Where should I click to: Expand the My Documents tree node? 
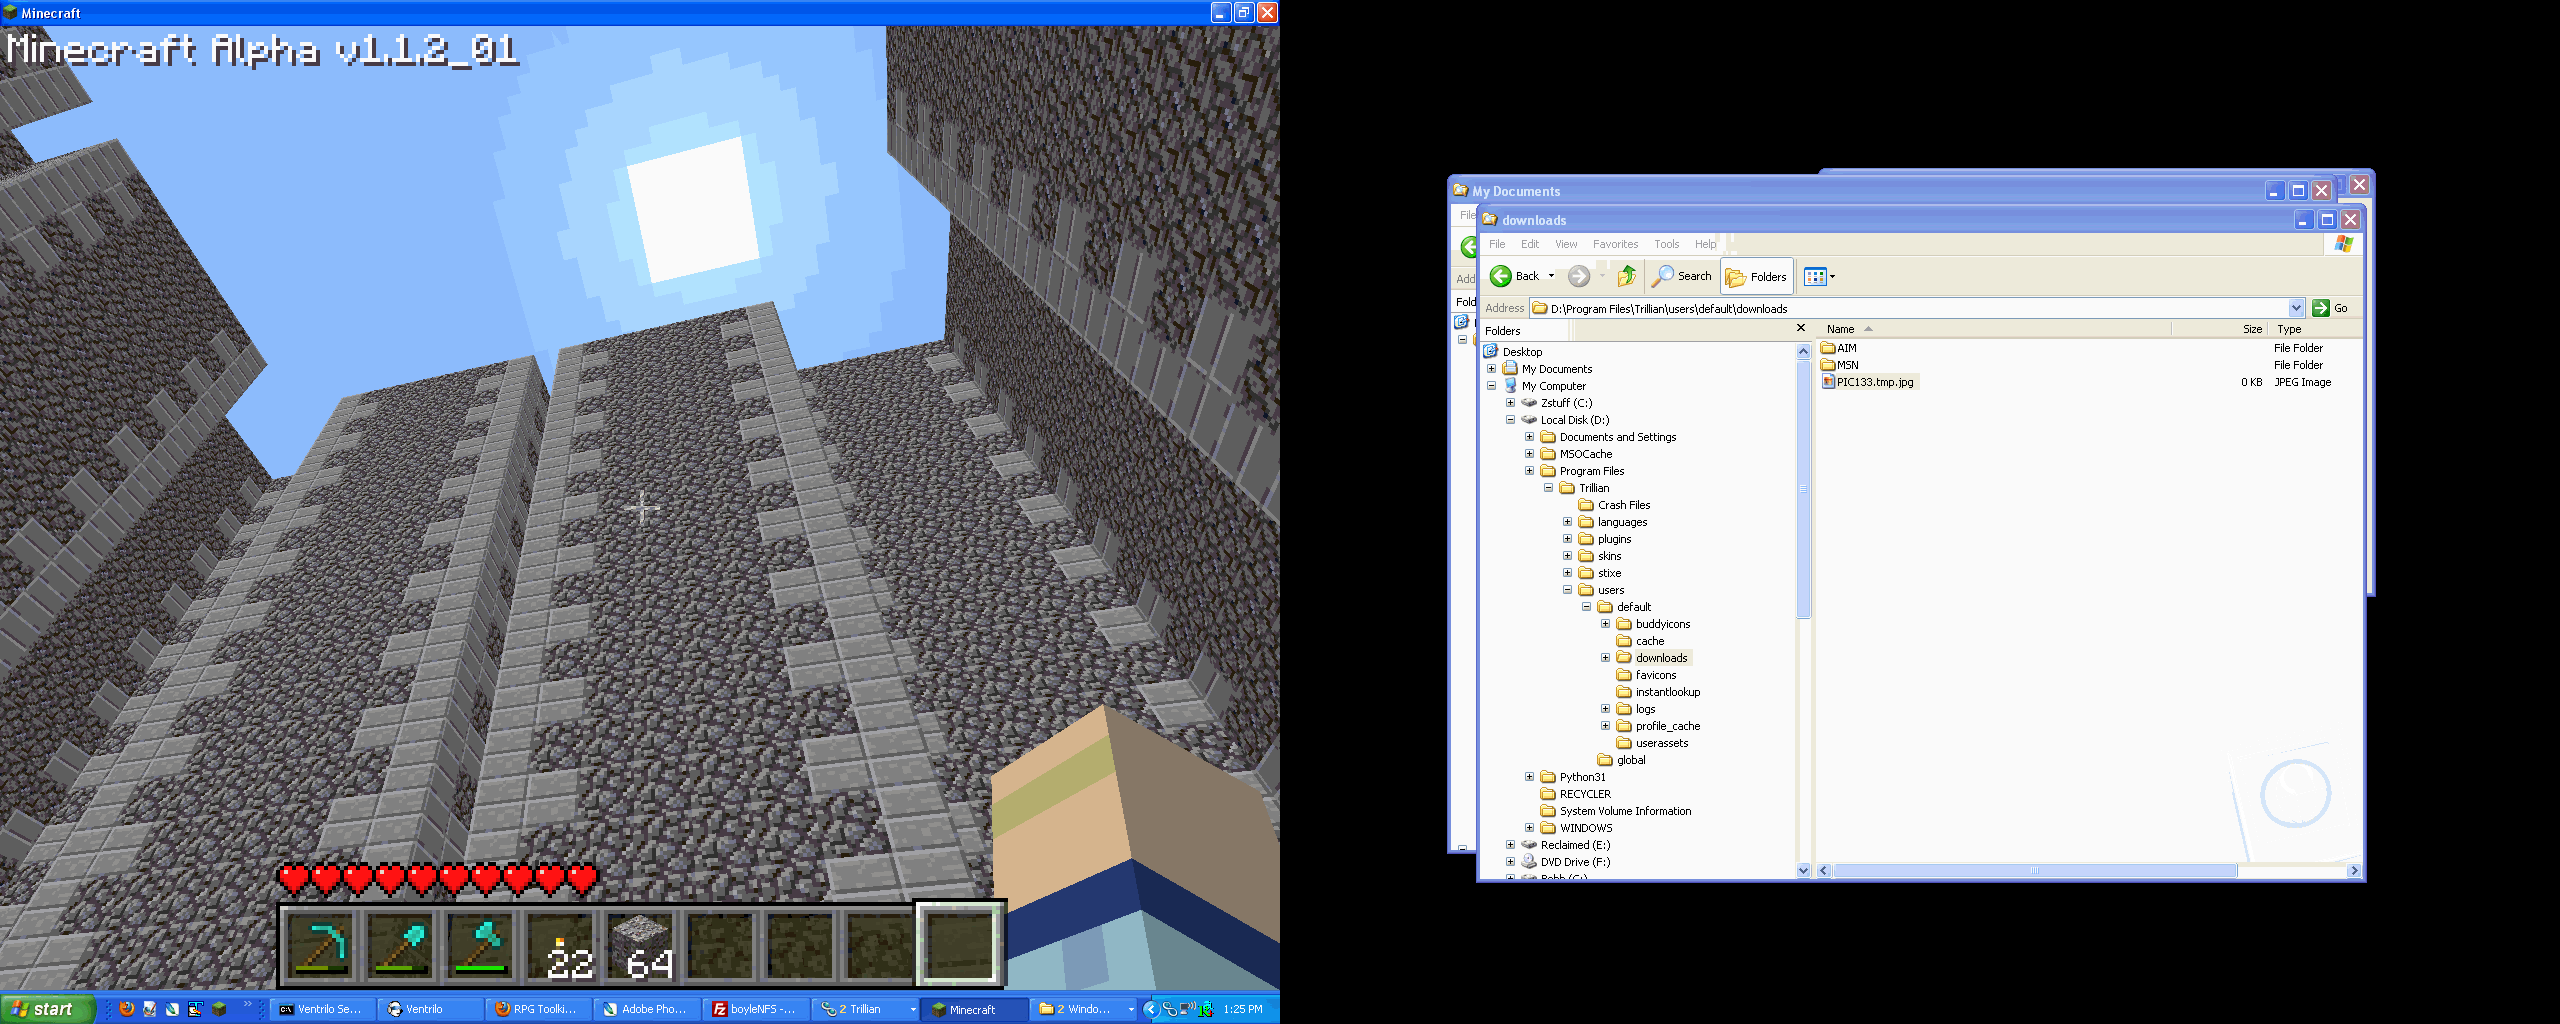point(1491,369)
